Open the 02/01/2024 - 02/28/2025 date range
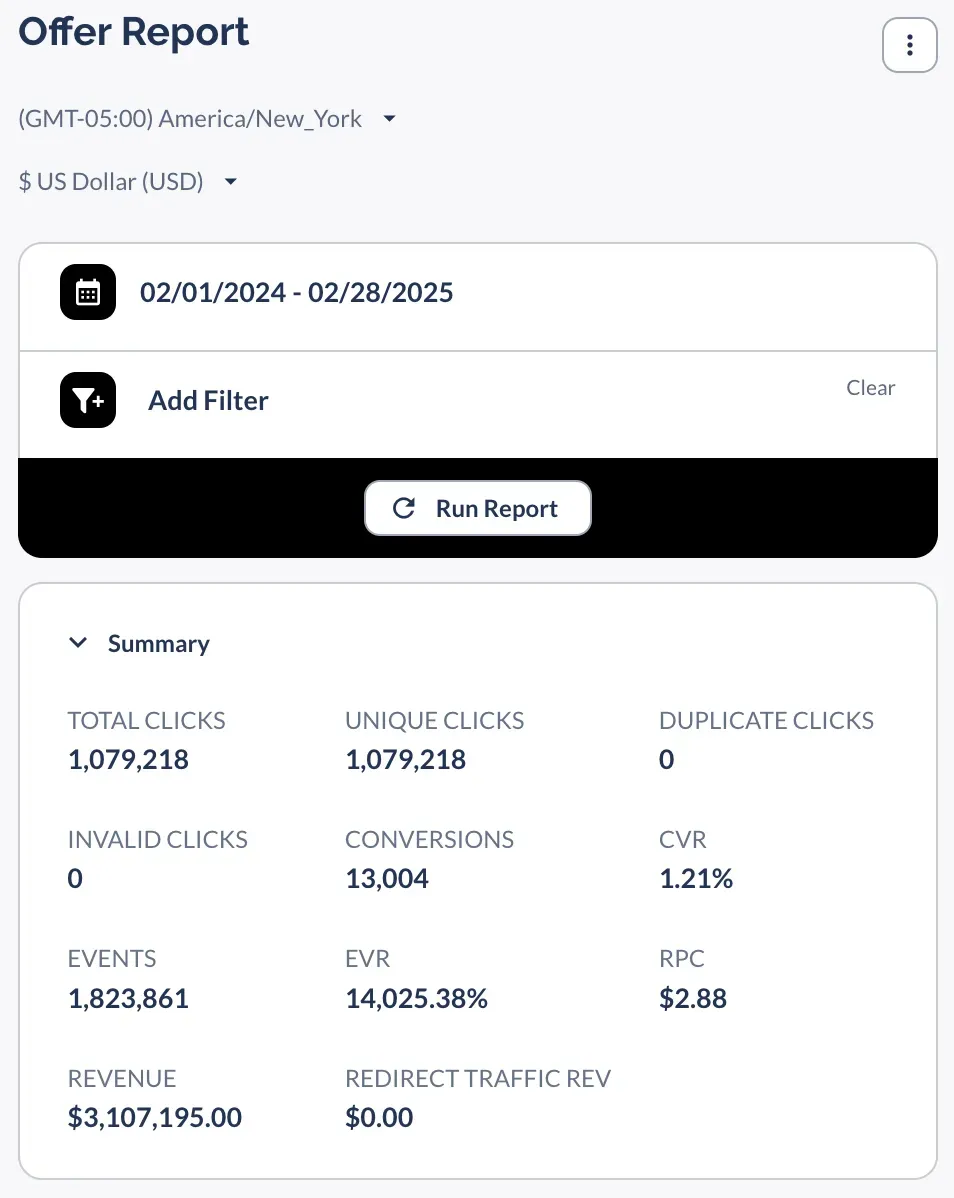 297,292
